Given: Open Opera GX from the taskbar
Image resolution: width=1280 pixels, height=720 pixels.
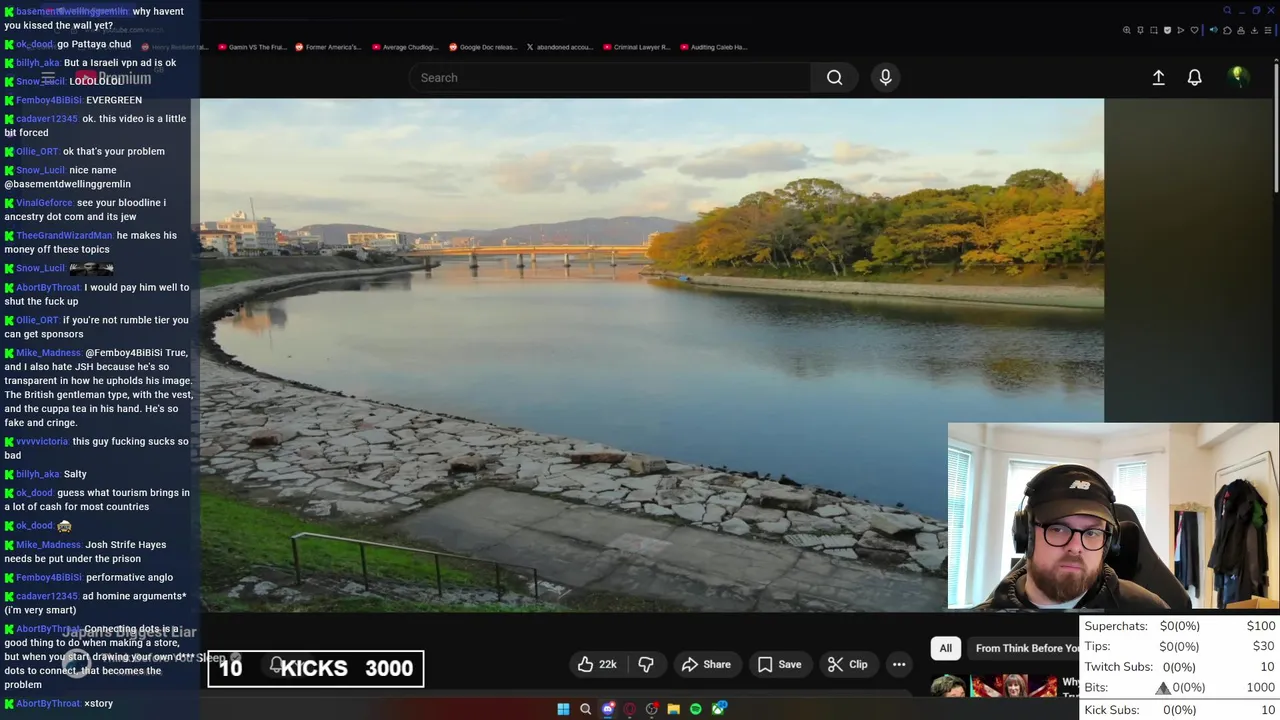Looking at the screenshot, I should [630, 709].
